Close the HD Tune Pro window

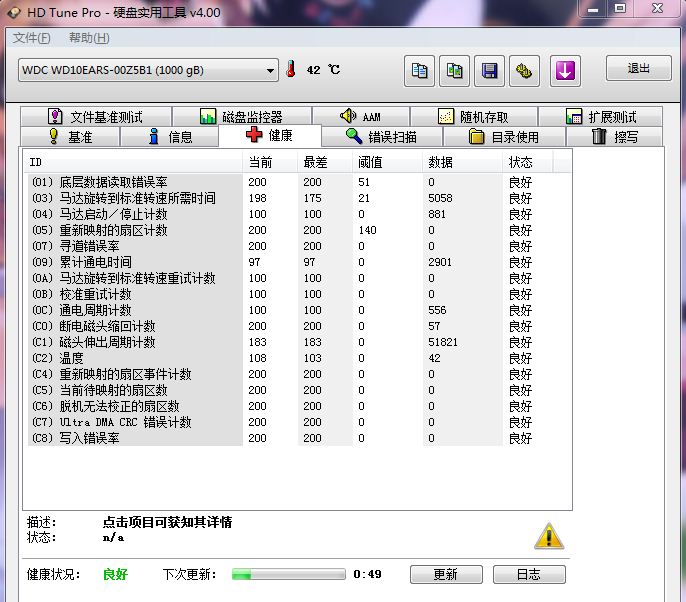(x=657, y=9)
